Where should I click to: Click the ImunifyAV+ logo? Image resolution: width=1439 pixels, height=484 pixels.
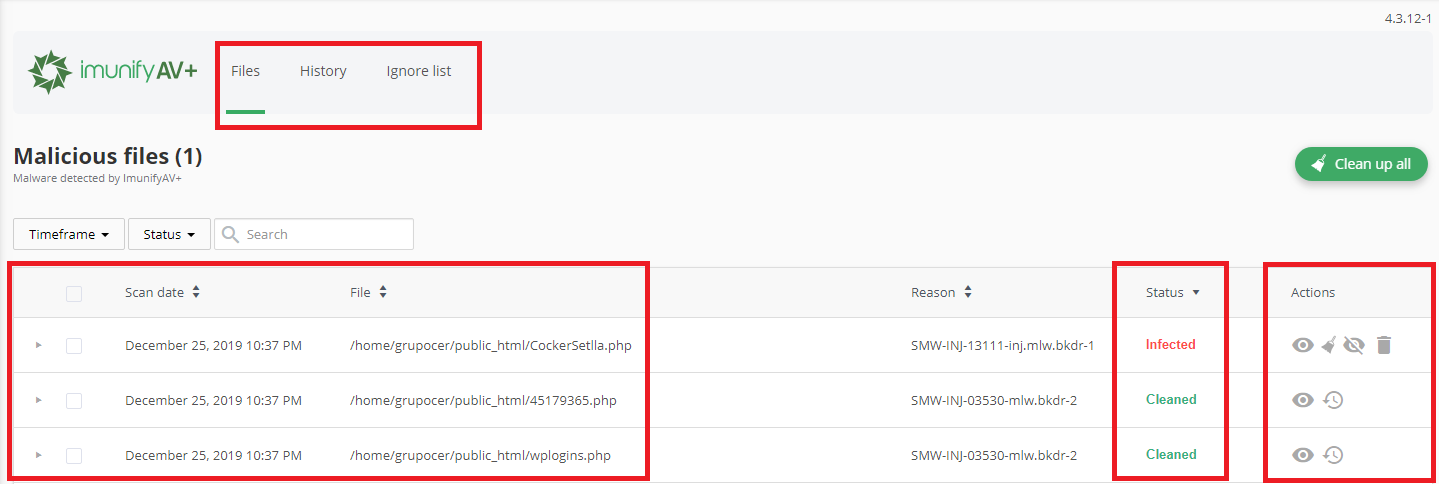[112, 72]
